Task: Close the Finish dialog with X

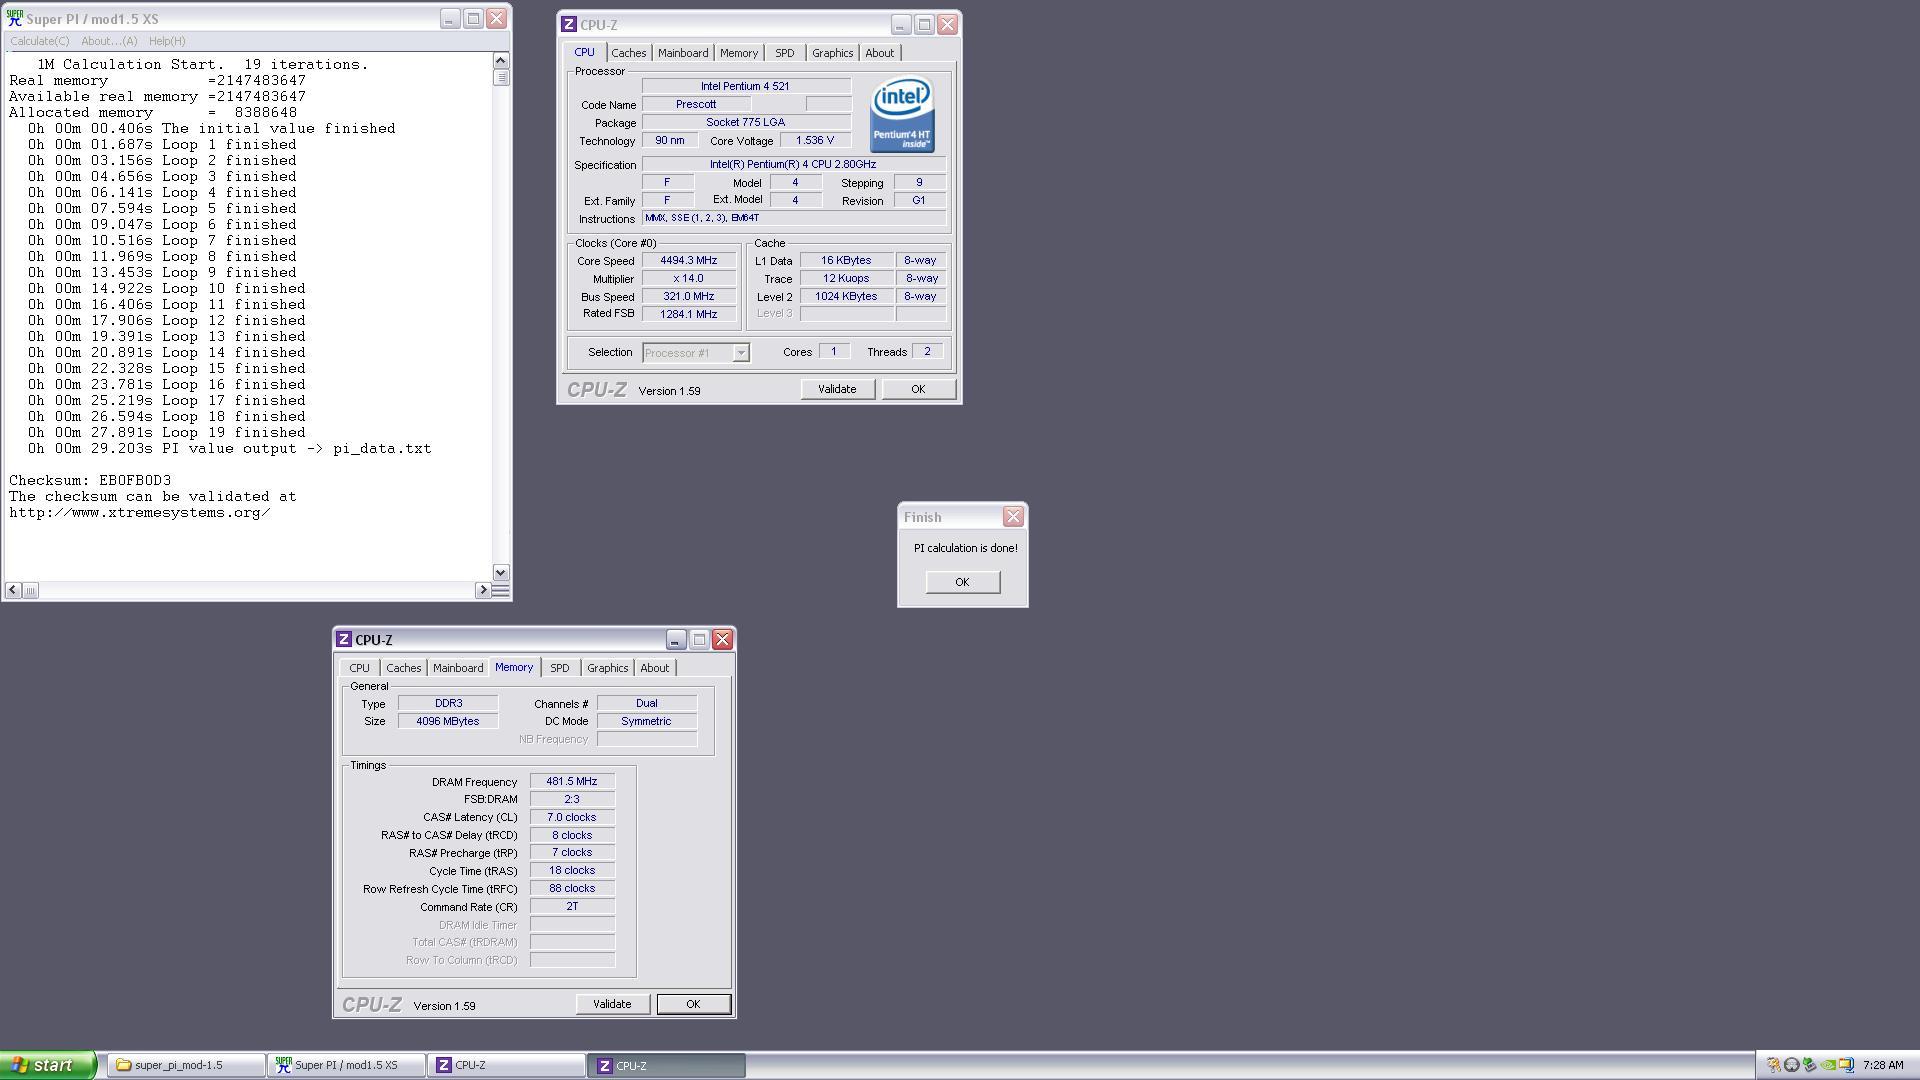Action: (x=1013, y=517)
